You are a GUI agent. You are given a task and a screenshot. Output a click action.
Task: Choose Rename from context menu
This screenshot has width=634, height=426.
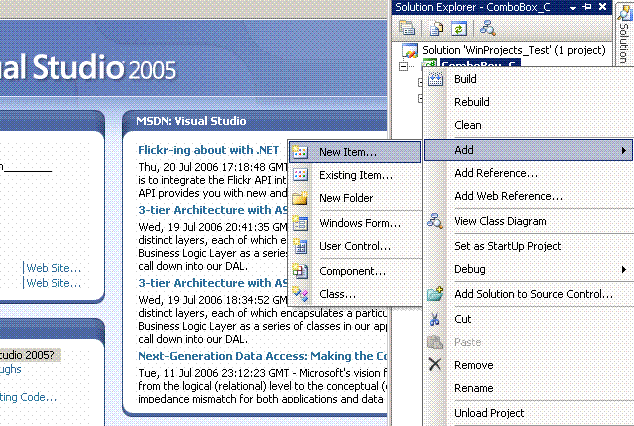(528, 388)
